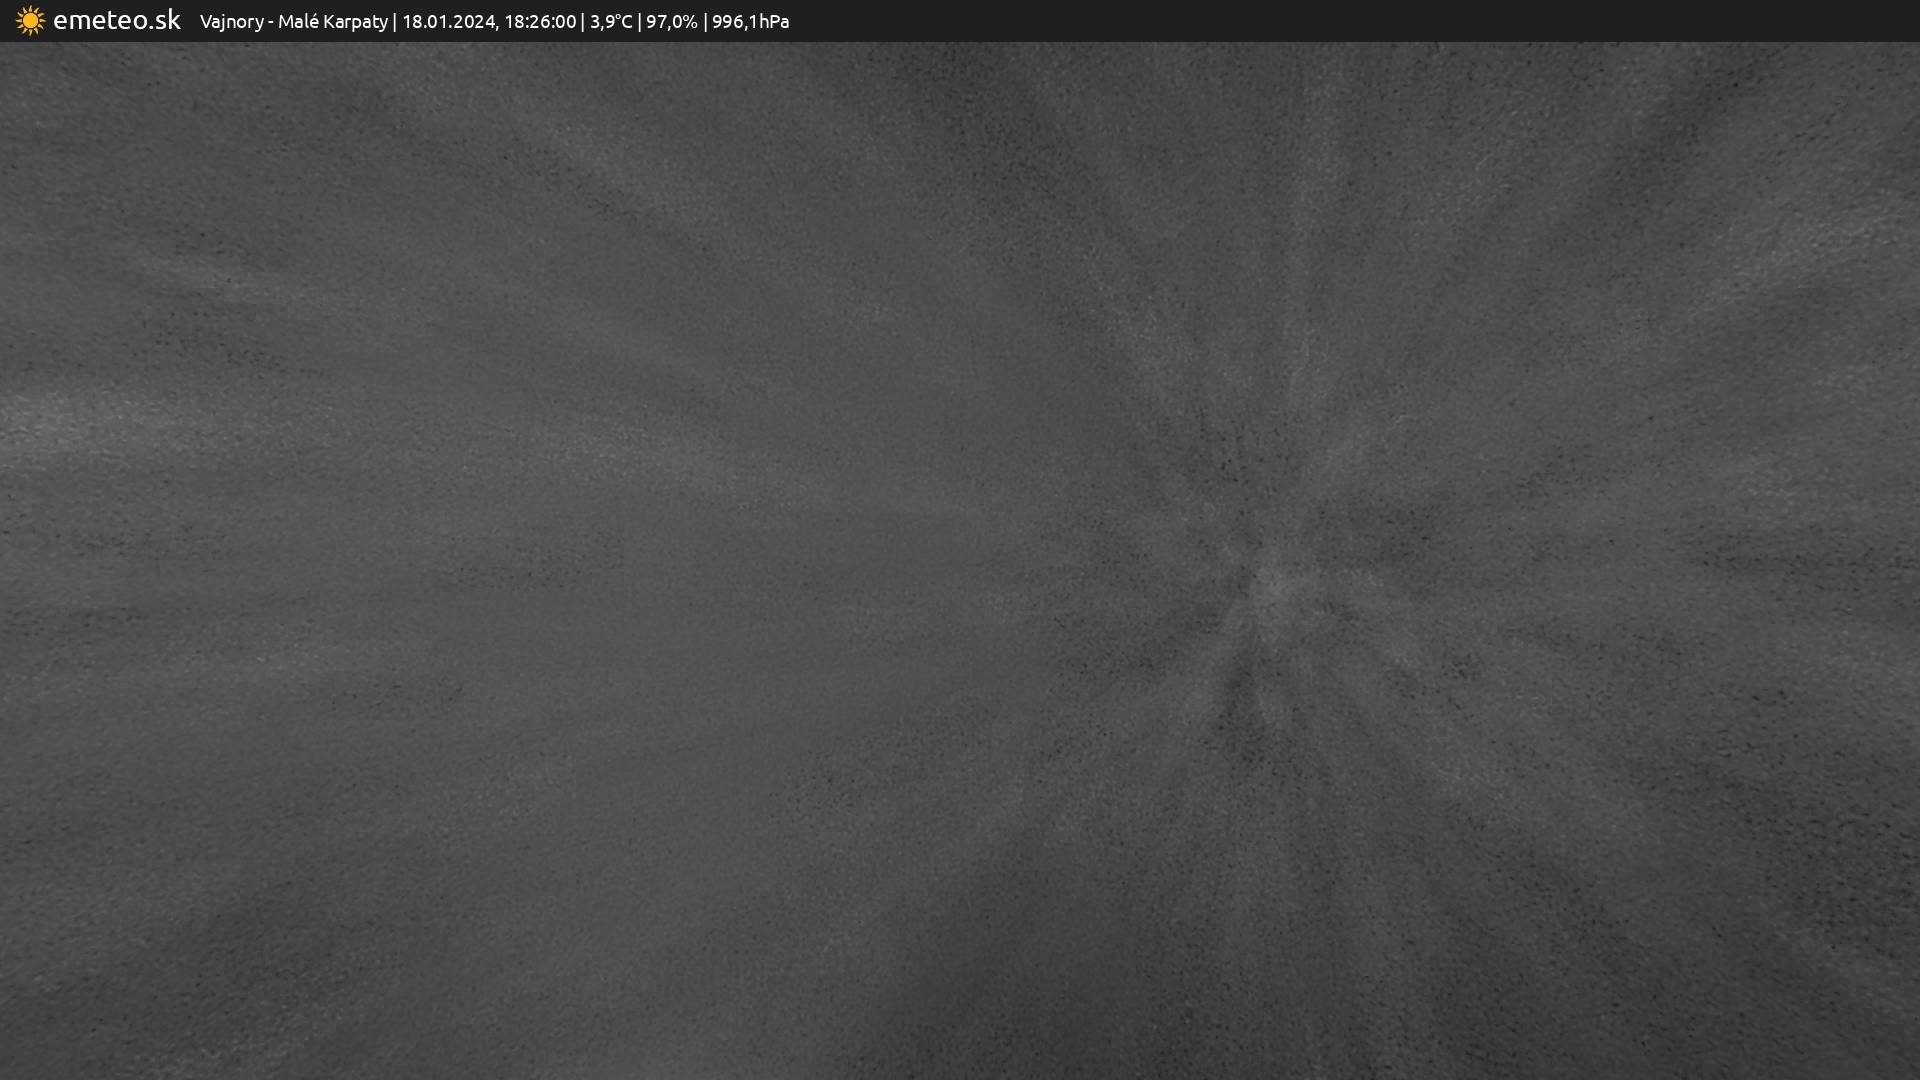1920x1080 pixels.
Task: Click the dark left area of webcam image
Action: coord(300,600)
